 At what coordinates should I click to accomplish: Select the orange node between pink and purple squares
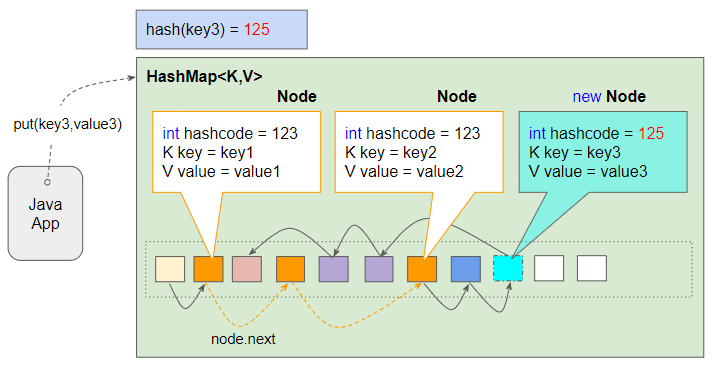[291, 269]
